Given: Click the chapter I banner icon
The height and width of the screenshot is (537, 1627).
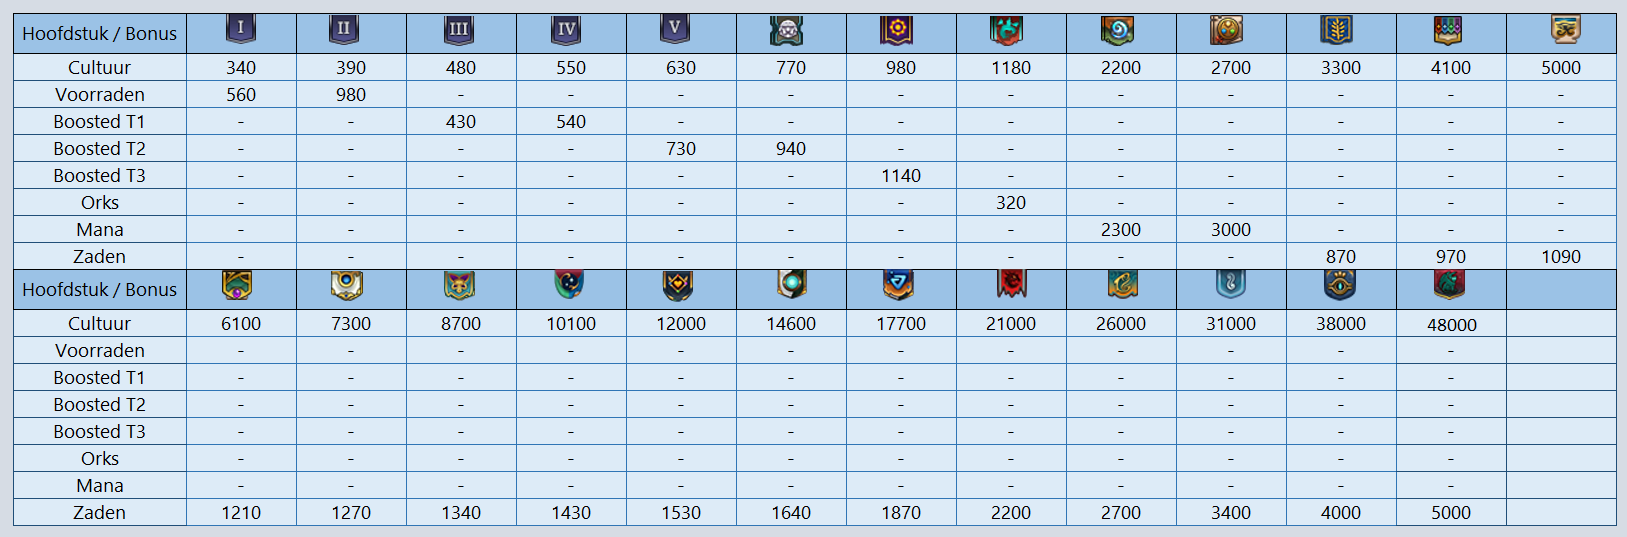Looking at the screenshot, I should pyautogui.click(x=241, y=29).
